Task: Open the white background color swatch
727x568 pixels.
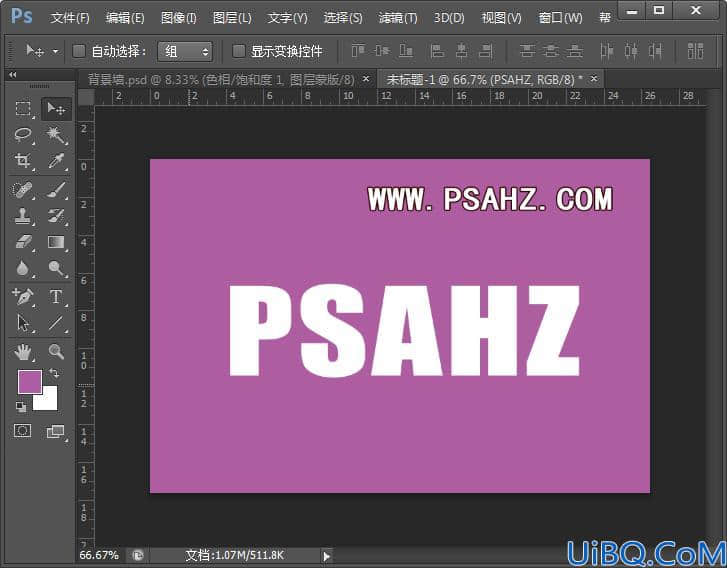Action: pyautogui.click(x=48, y=401)
